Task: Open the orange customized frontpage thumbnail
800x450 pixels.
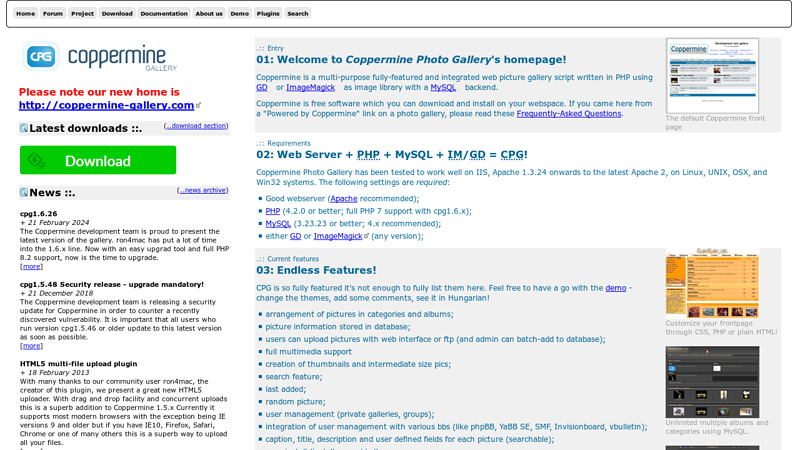Action: pos(712,283)
